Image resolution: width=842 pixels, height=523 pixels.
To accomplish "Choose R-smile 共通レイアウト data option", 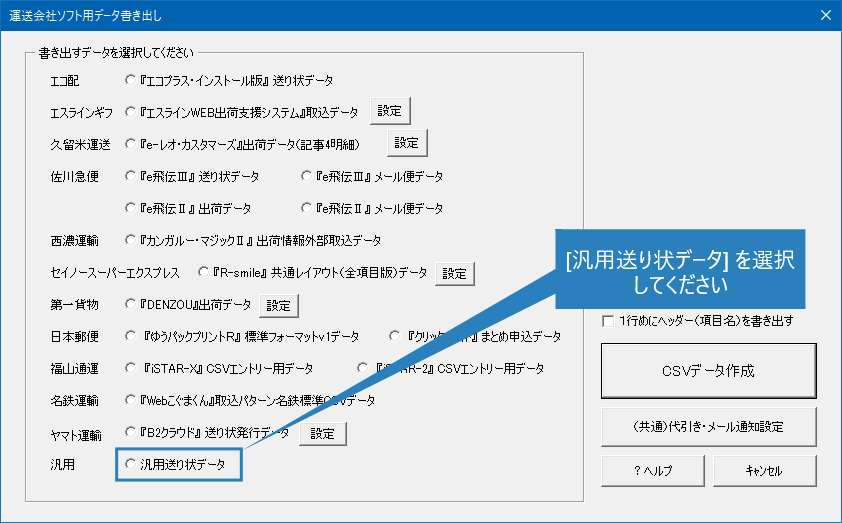I will (x=204, y=272).
